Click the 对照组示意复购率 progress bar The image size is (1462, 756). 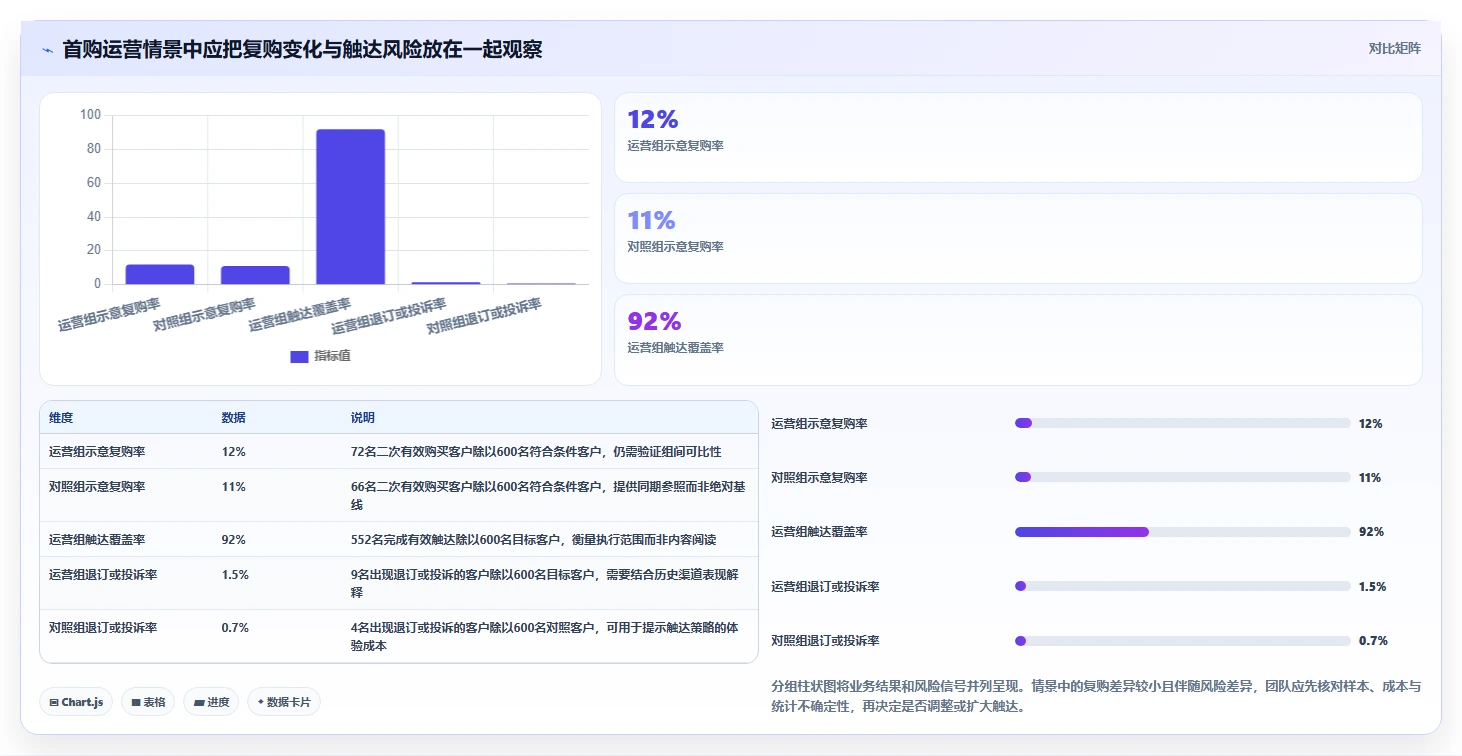[x=1182, y=478]
